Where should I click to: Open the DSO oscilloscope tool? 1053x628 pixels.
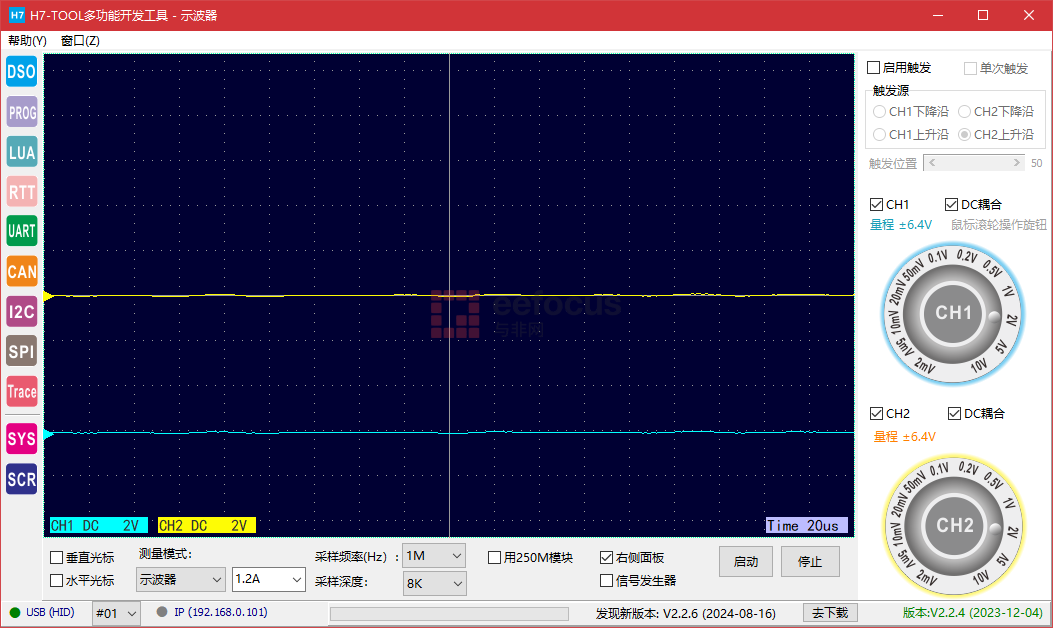coord(21,71)
